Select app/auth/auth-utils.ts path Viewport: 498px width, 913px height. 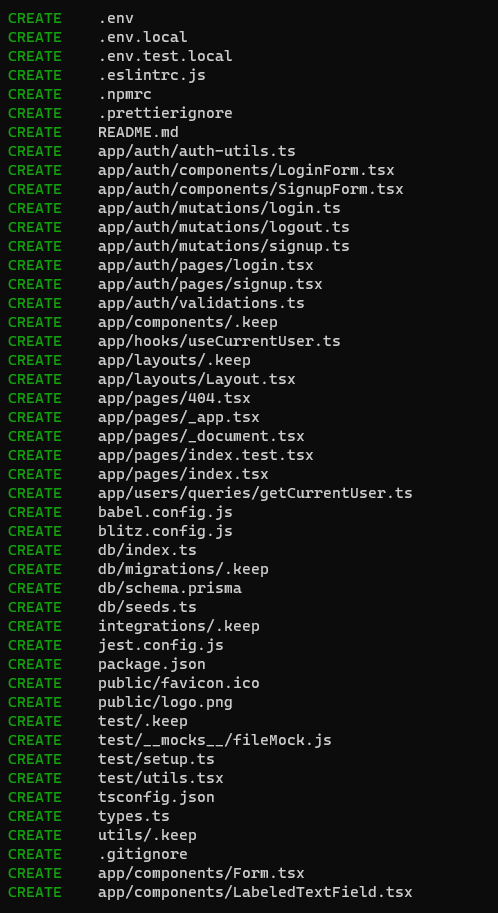197,151
